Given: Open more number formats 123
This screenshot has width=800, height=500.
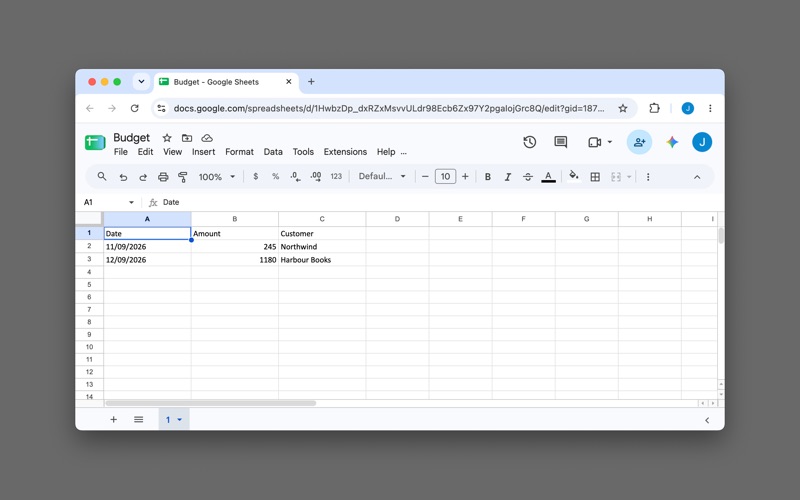Looking at the screenshot, I should pyautogui.click(x=336, y=177).
